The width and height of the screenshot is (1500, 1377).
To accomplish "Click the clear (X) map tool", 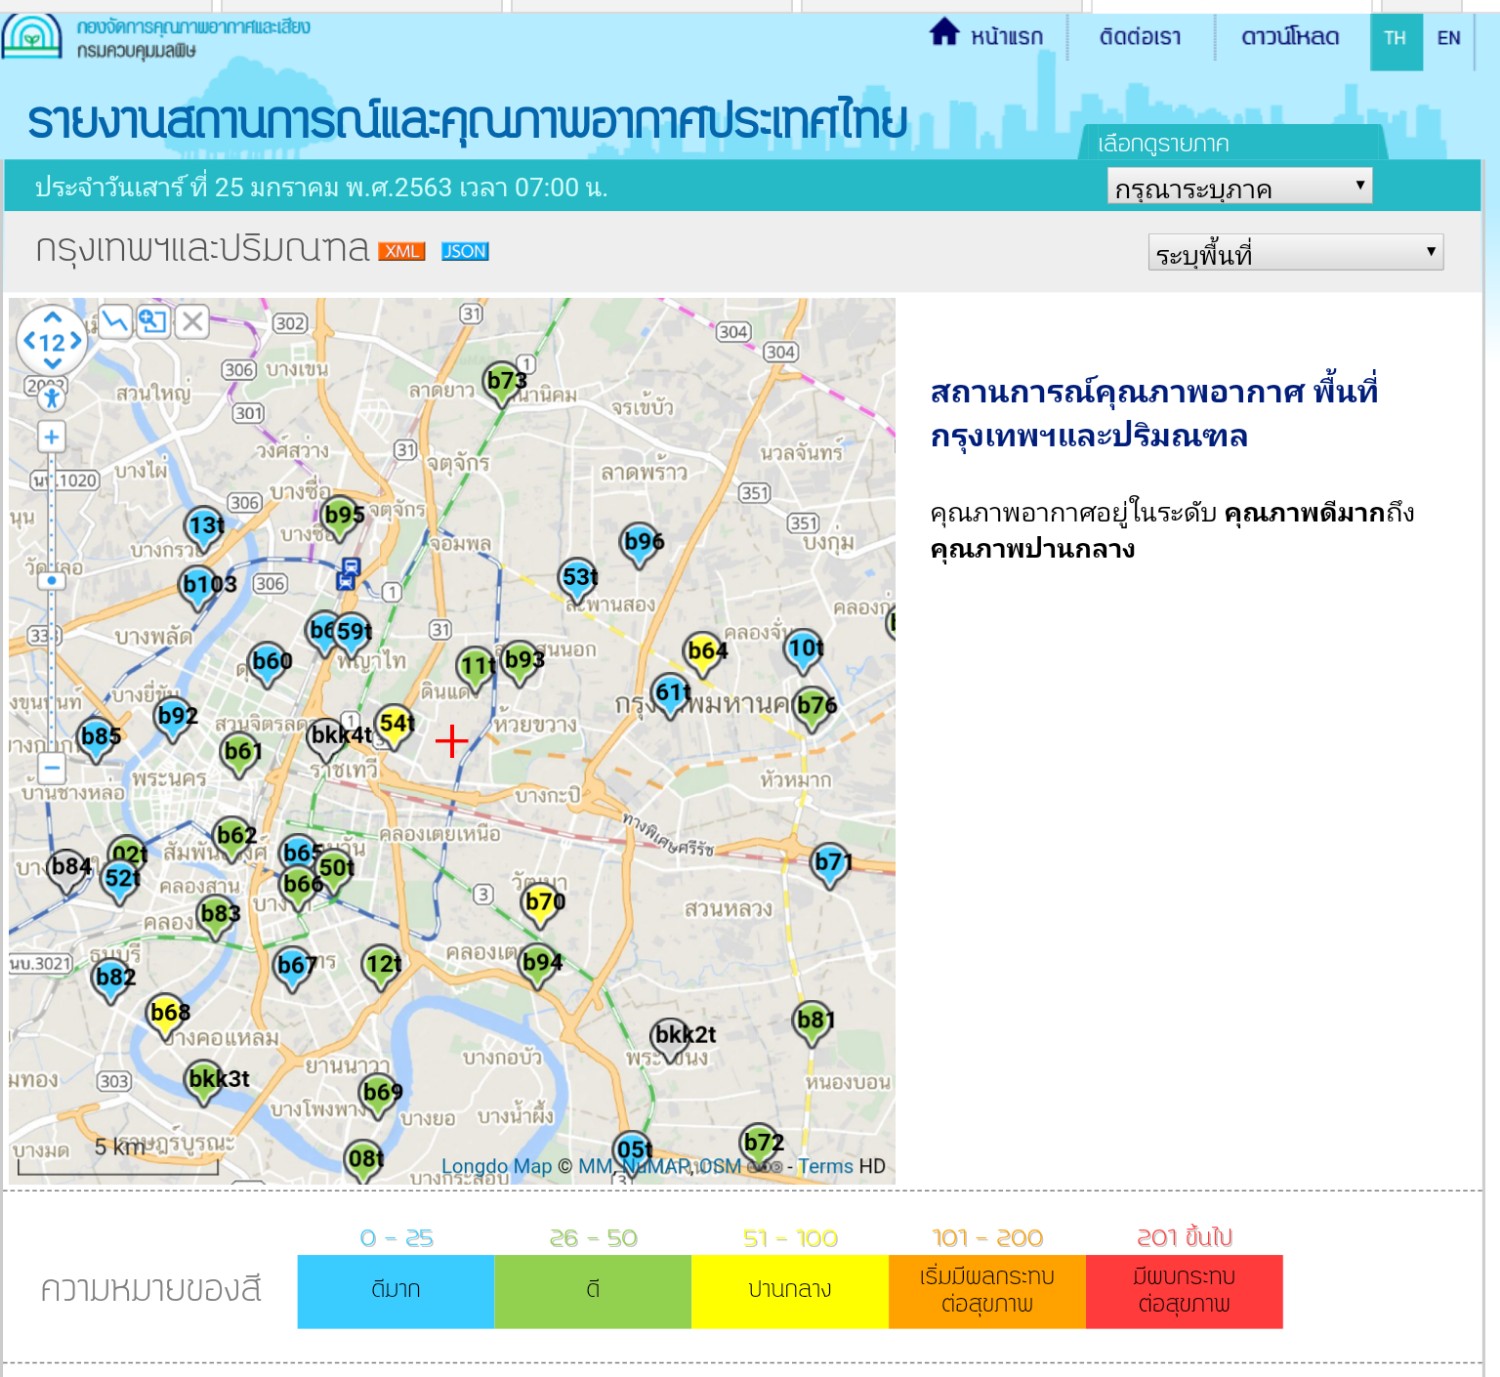I will tap(192, 321).
